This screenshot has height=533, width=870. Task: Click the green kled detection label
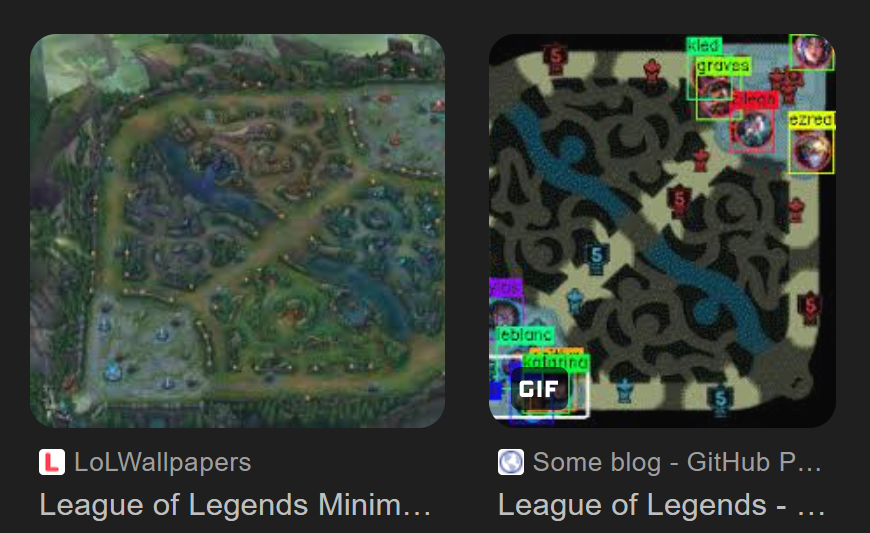point(704,45)
